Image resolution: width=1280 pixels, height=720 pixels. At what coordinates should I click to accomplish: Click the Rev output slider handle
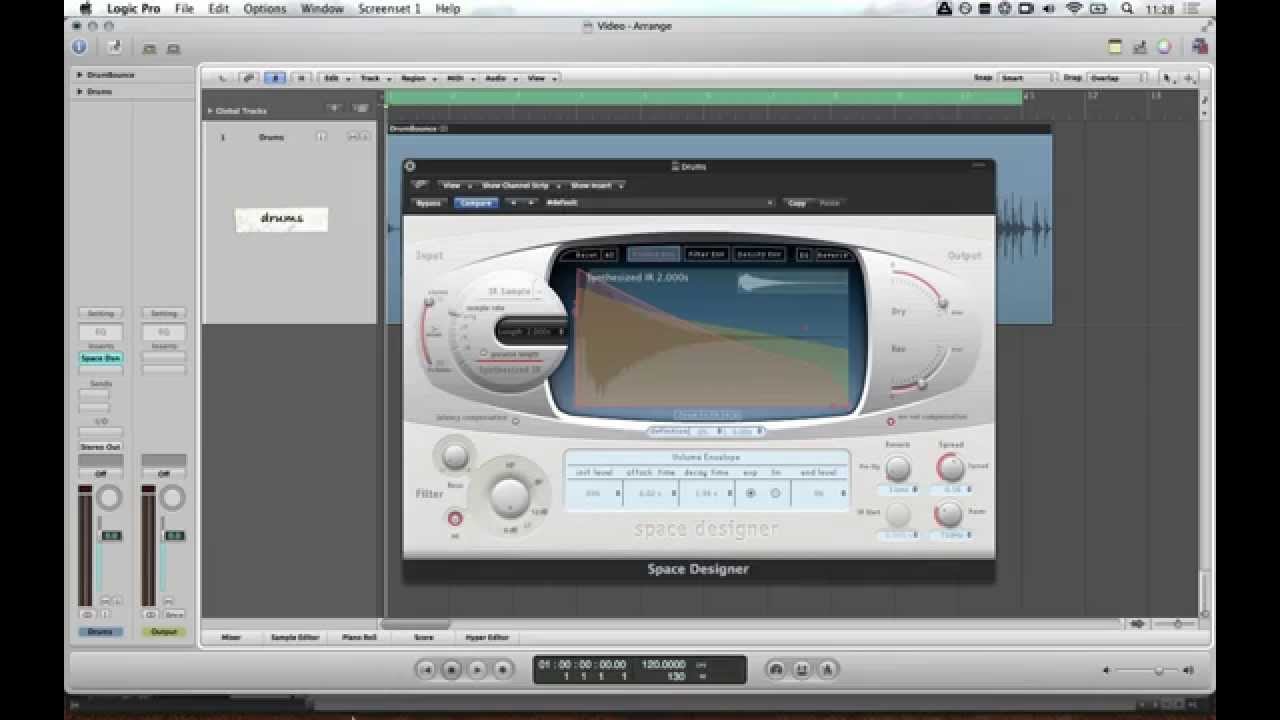click(x=921, y=384)
